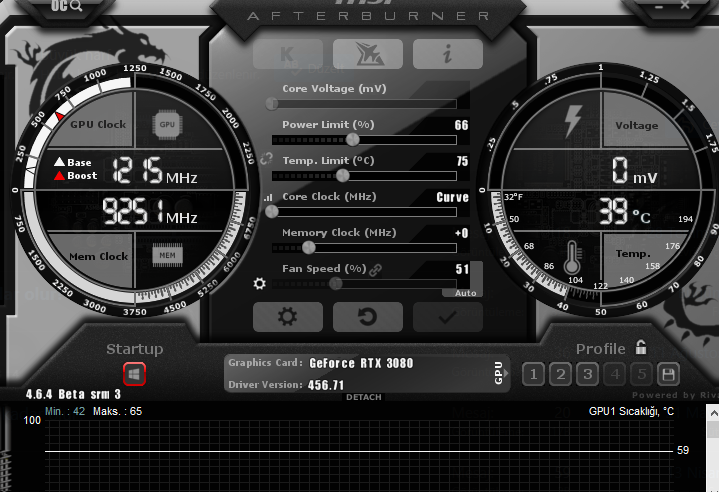Click the GPU chip icon on gauge
The height and width of the screenshot is (492, 719).
point(167,124)
